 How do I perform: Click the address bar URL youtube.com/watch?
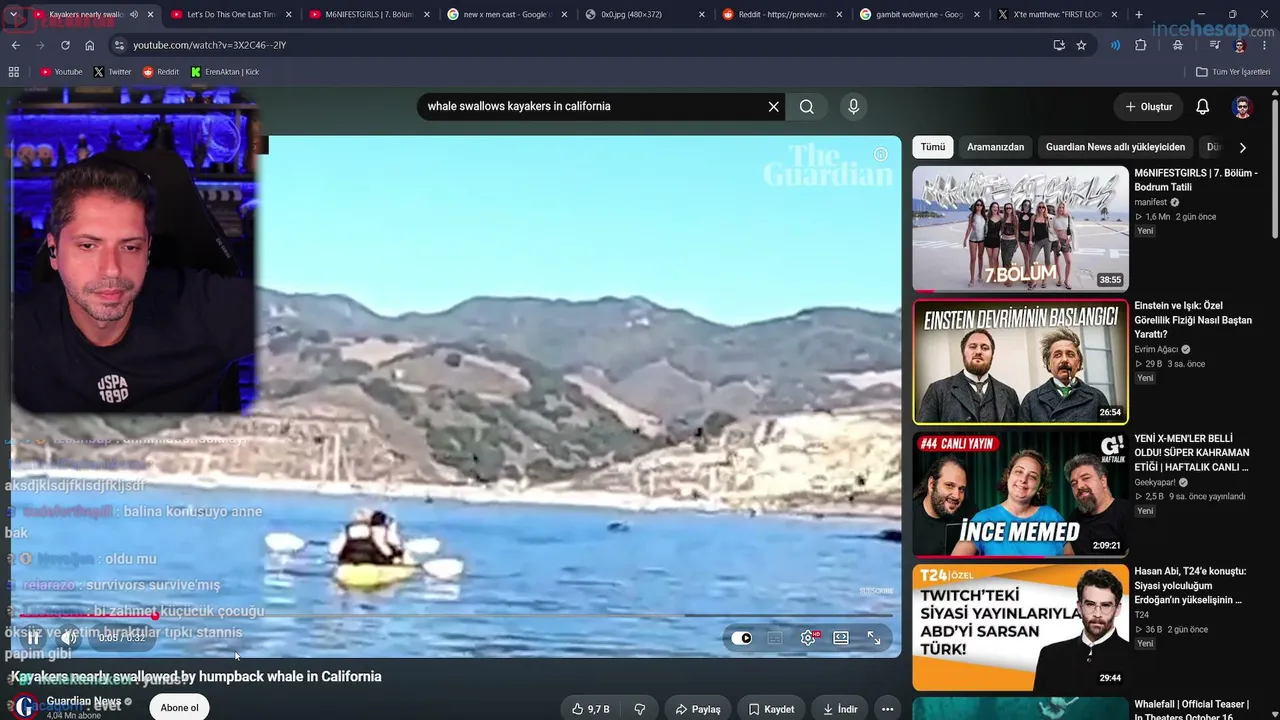pos(209,45)
